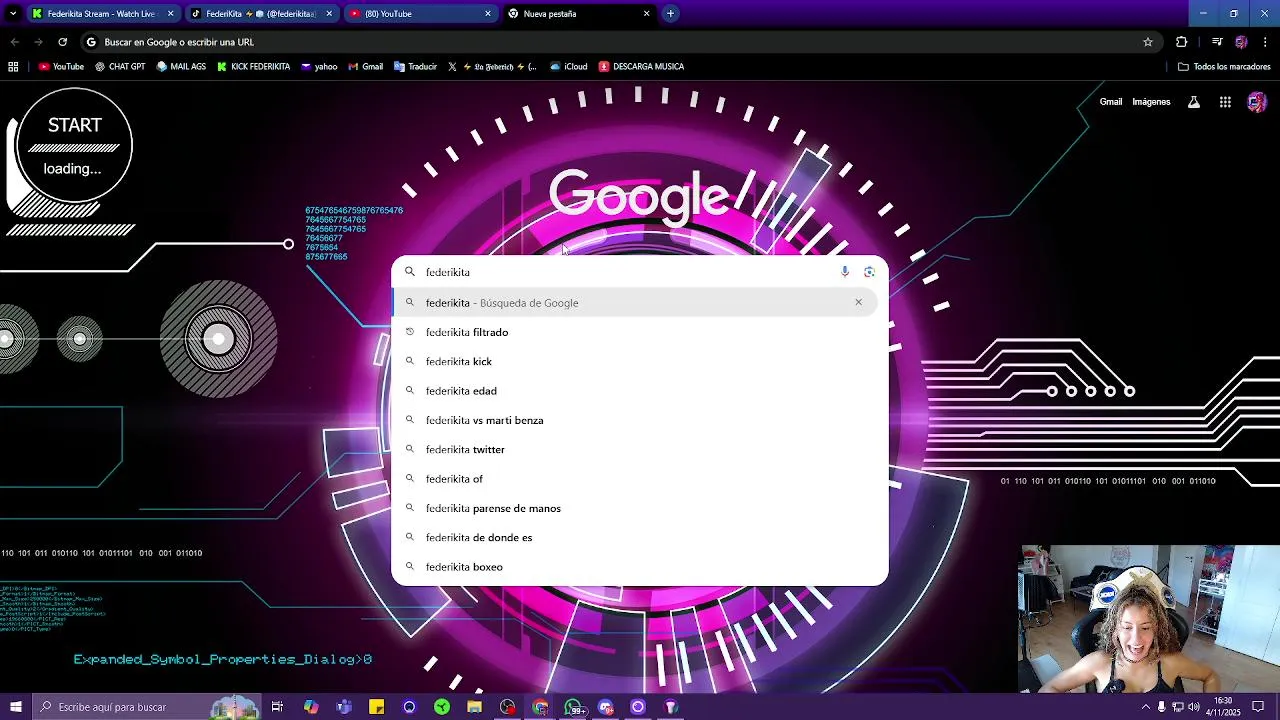1280x720 pixels.
Task: Select suggestion federikita edad
Action: tap(635, 391)
